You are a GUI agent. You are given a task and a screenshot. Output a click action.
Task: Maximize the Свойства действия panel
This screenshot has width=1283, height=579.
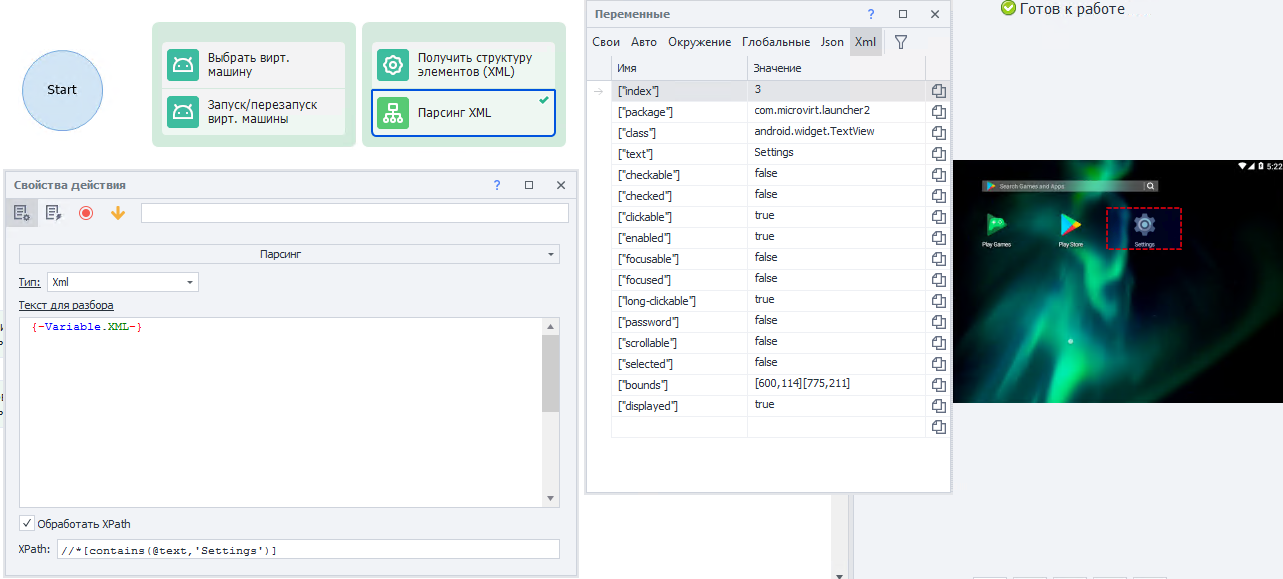529,185
